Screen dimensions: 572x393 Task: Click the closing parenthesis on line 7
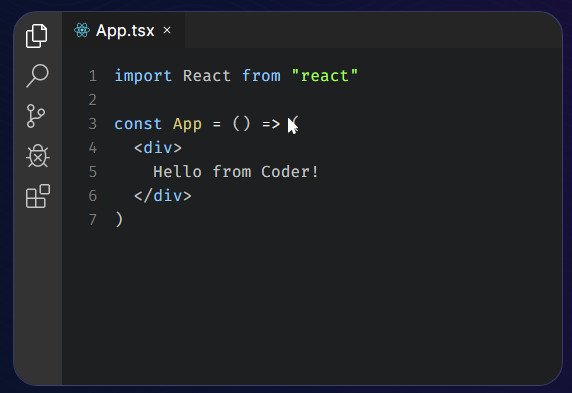119,220
